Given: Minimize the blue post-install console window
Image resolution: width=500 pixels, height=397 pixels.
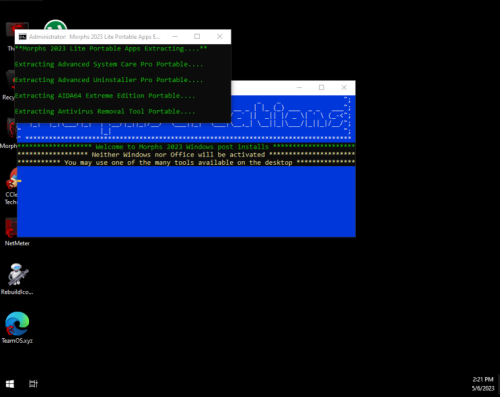Looking at the screenshot, I should (x=299, y=87).
